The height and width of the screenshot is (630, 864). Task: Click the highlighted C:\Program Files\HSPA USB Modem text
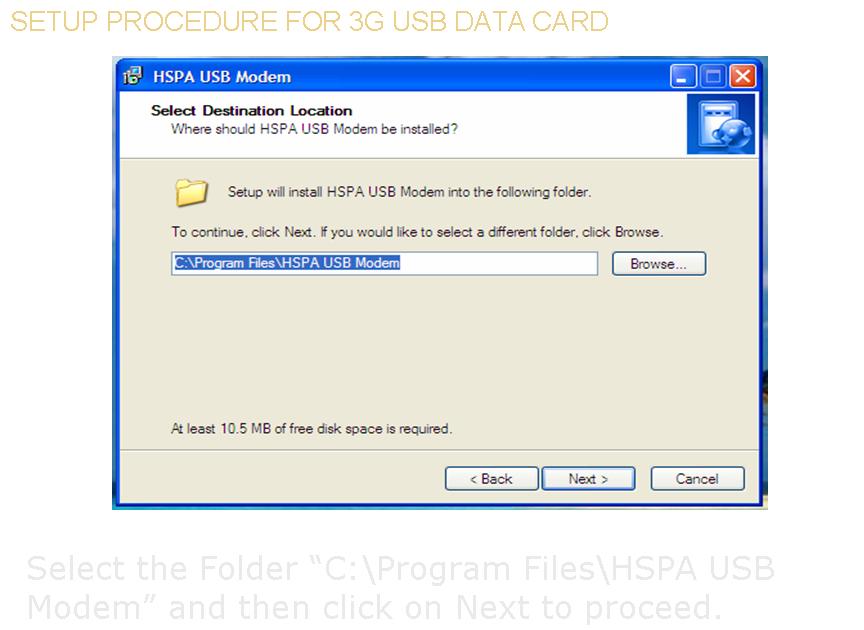[x=287, y=263]
